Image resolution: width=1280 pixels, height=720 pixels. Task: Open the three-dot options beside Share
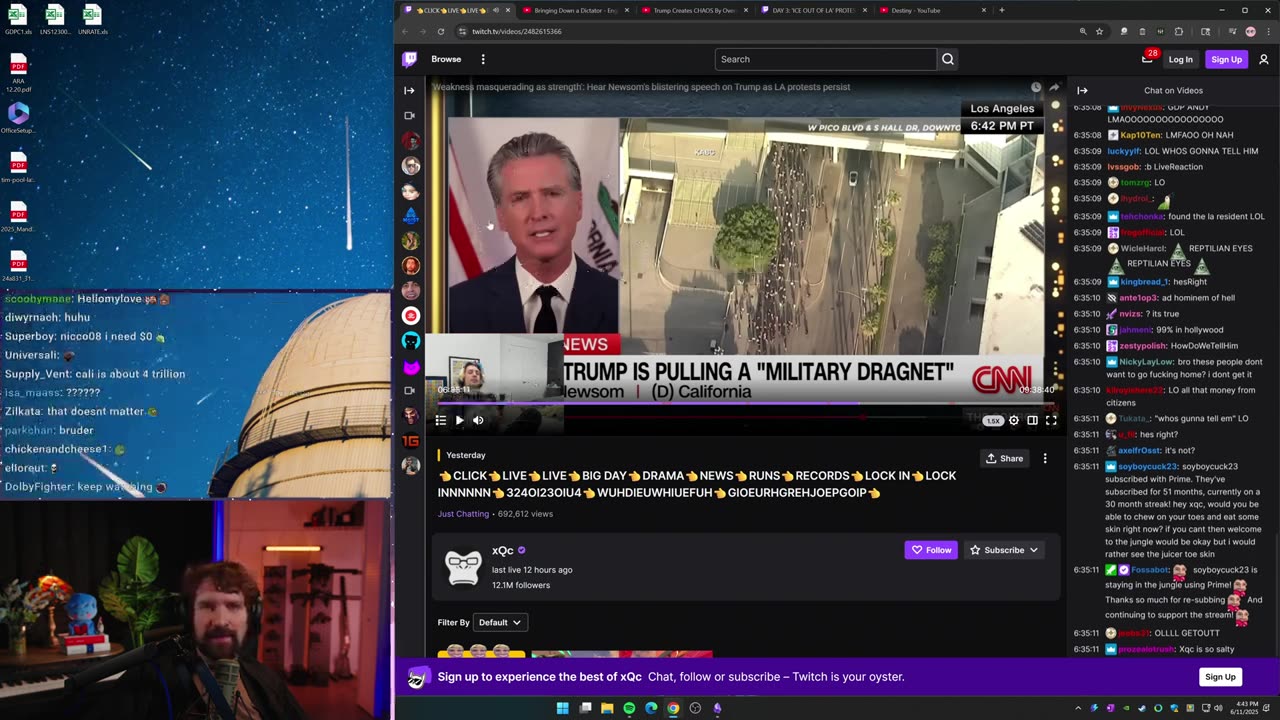(x=1045, y=458)
